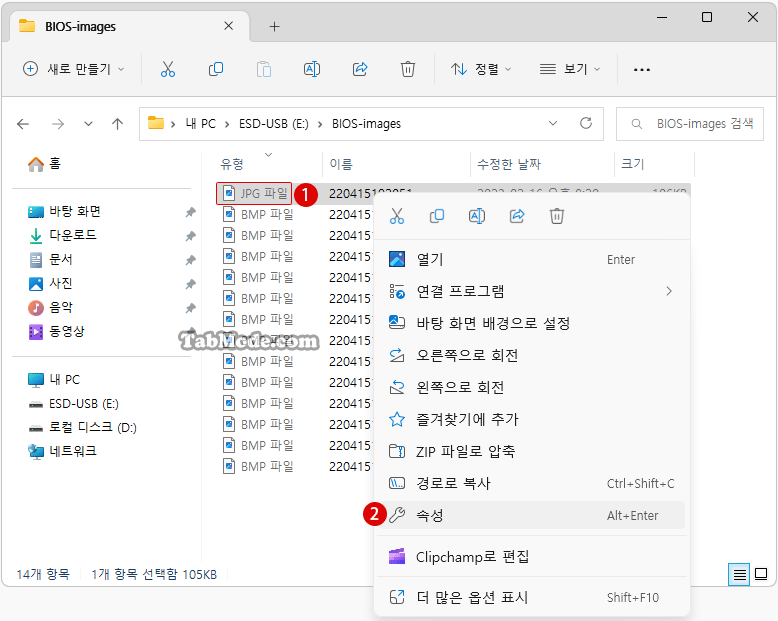Open the 정렬 sort dropdown
The width and height of the screenshot is (778, 621).
(x=481, y=69)
